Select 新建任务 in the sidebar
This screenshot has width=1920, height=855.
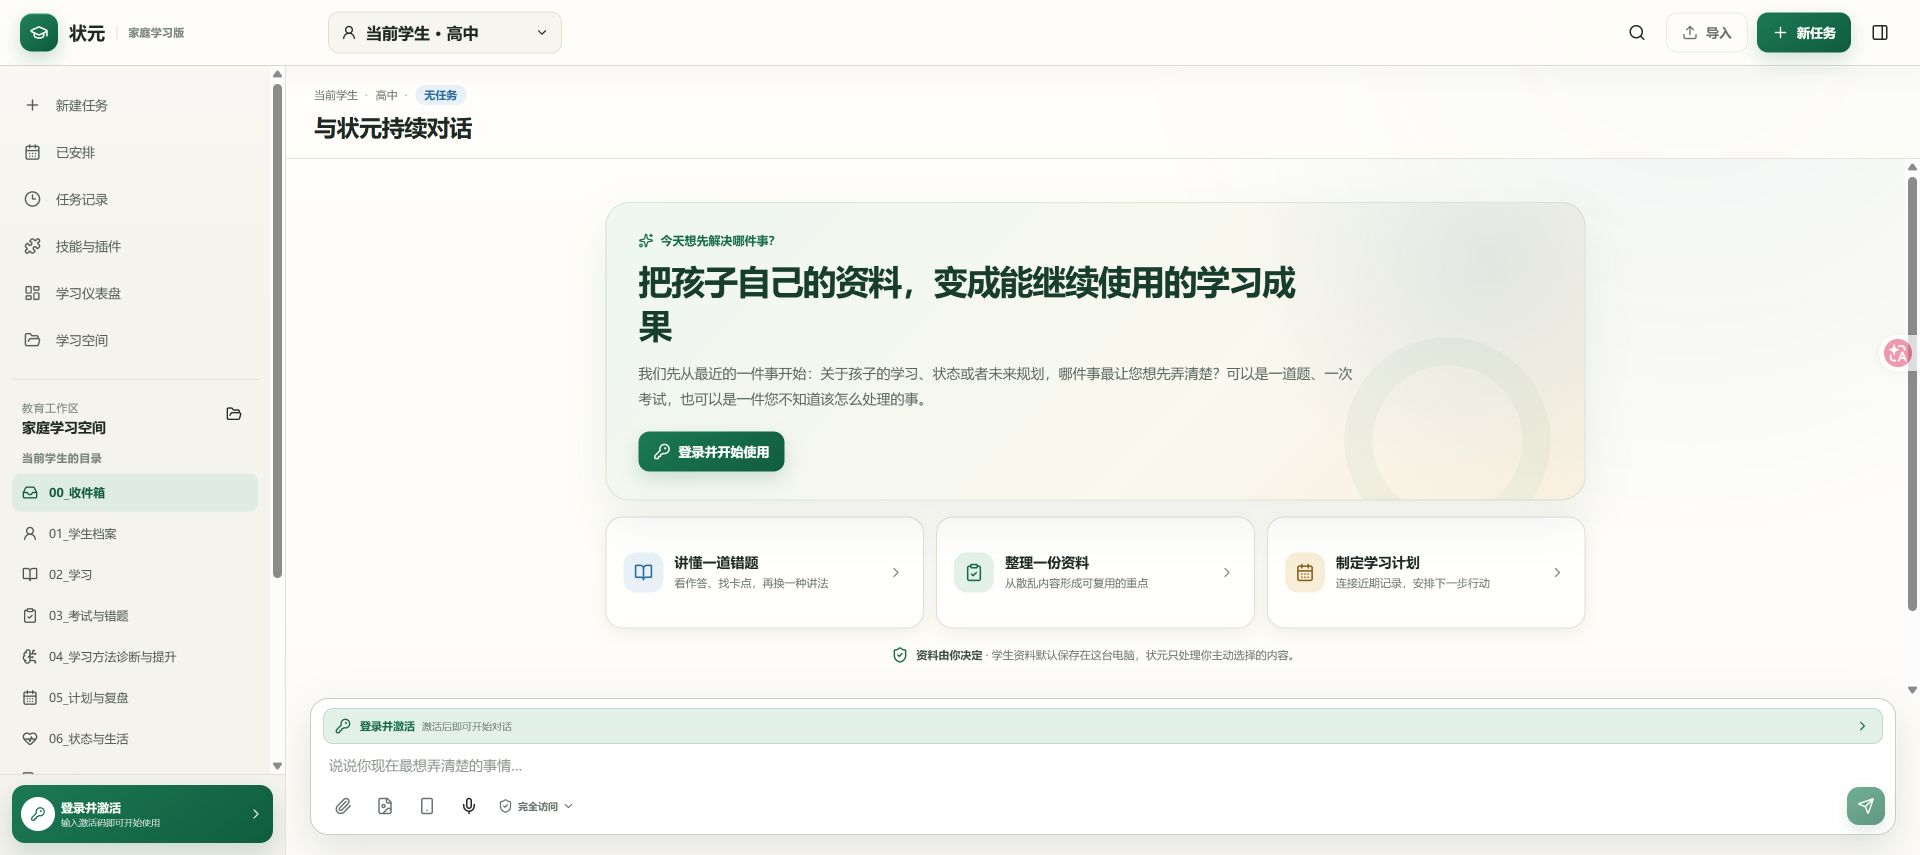tap(135, 105)
